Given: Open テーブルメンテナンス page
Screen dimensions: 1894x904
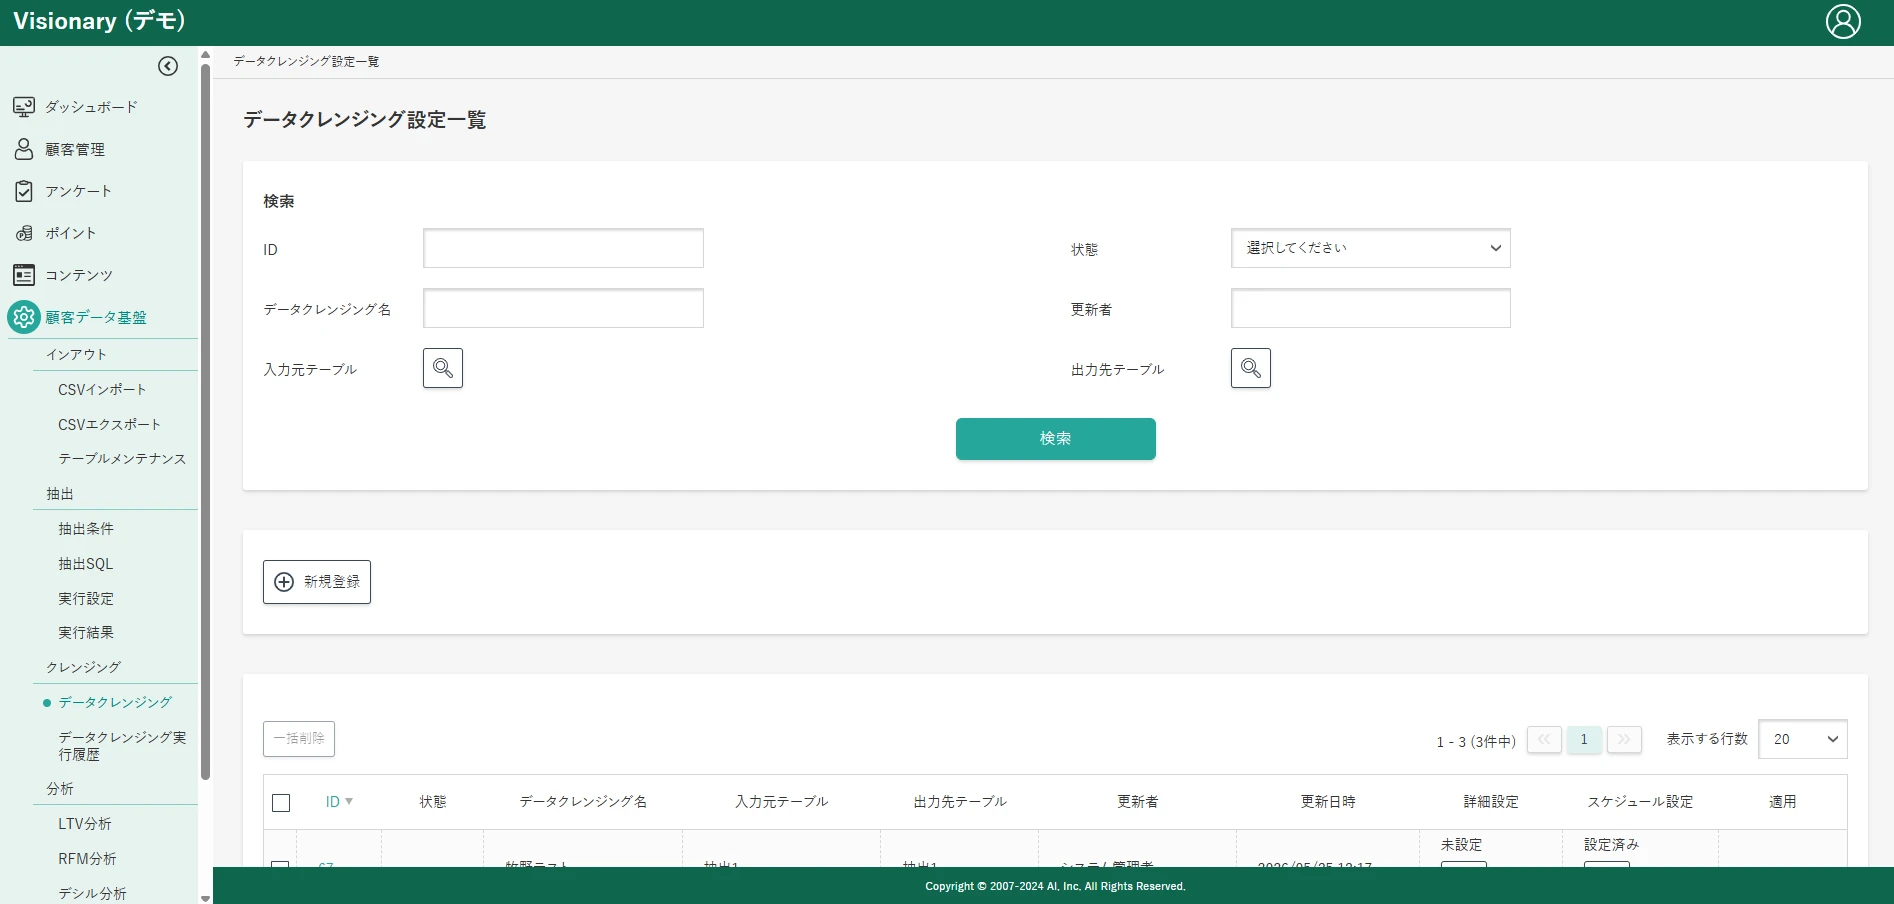Looking at the screenshot, I should pos(122,459).
